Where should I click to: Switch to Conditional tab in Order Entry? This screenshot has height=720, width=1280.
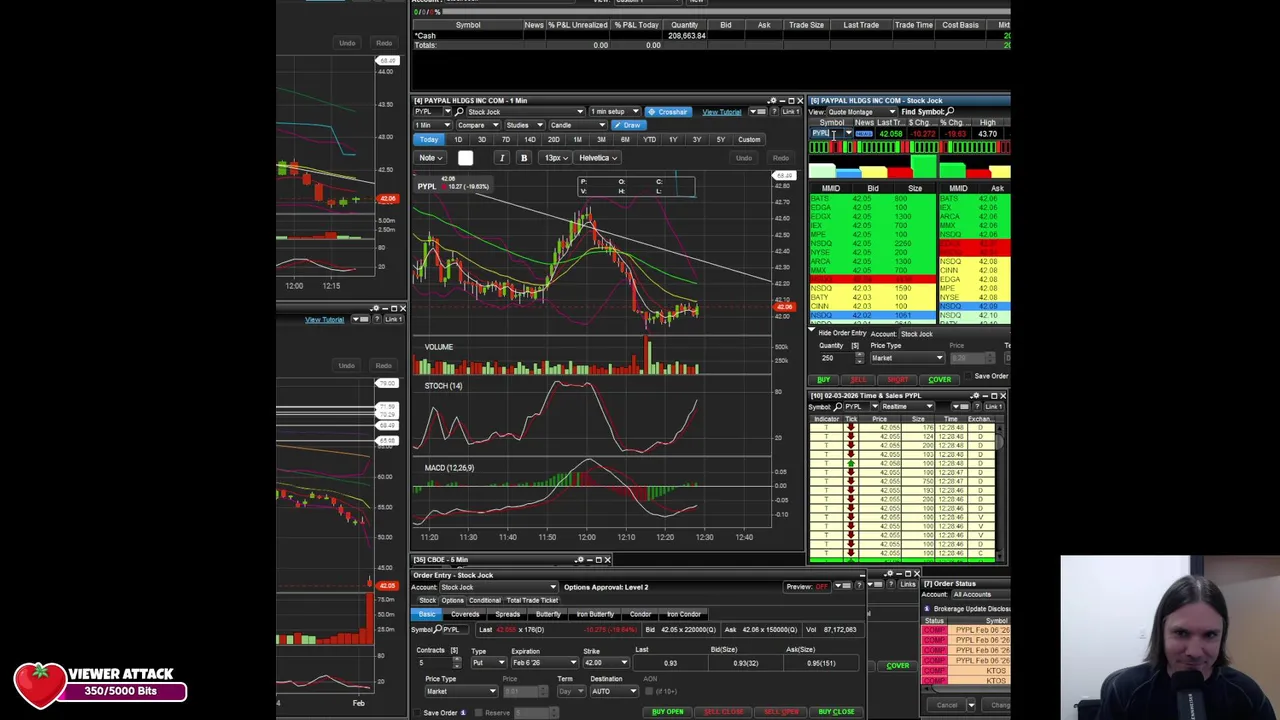(x=485, y=600)
